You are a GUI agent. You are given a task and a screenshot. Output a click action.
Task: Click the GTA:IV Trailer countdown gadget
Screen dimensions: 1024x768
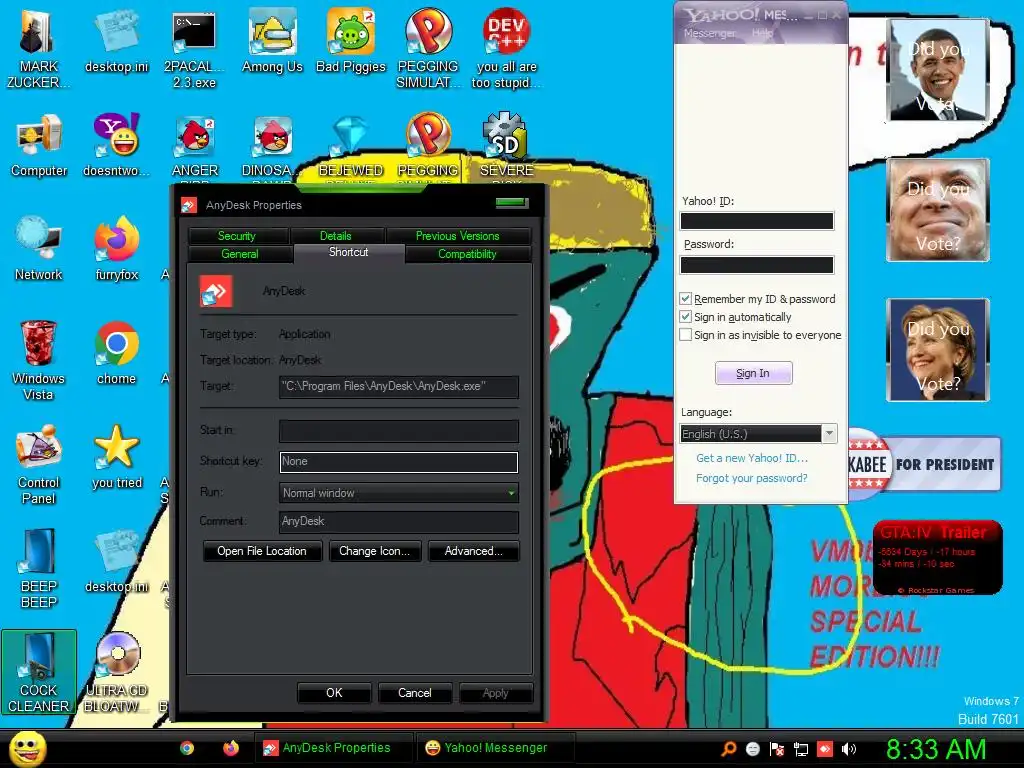[938, 558]
